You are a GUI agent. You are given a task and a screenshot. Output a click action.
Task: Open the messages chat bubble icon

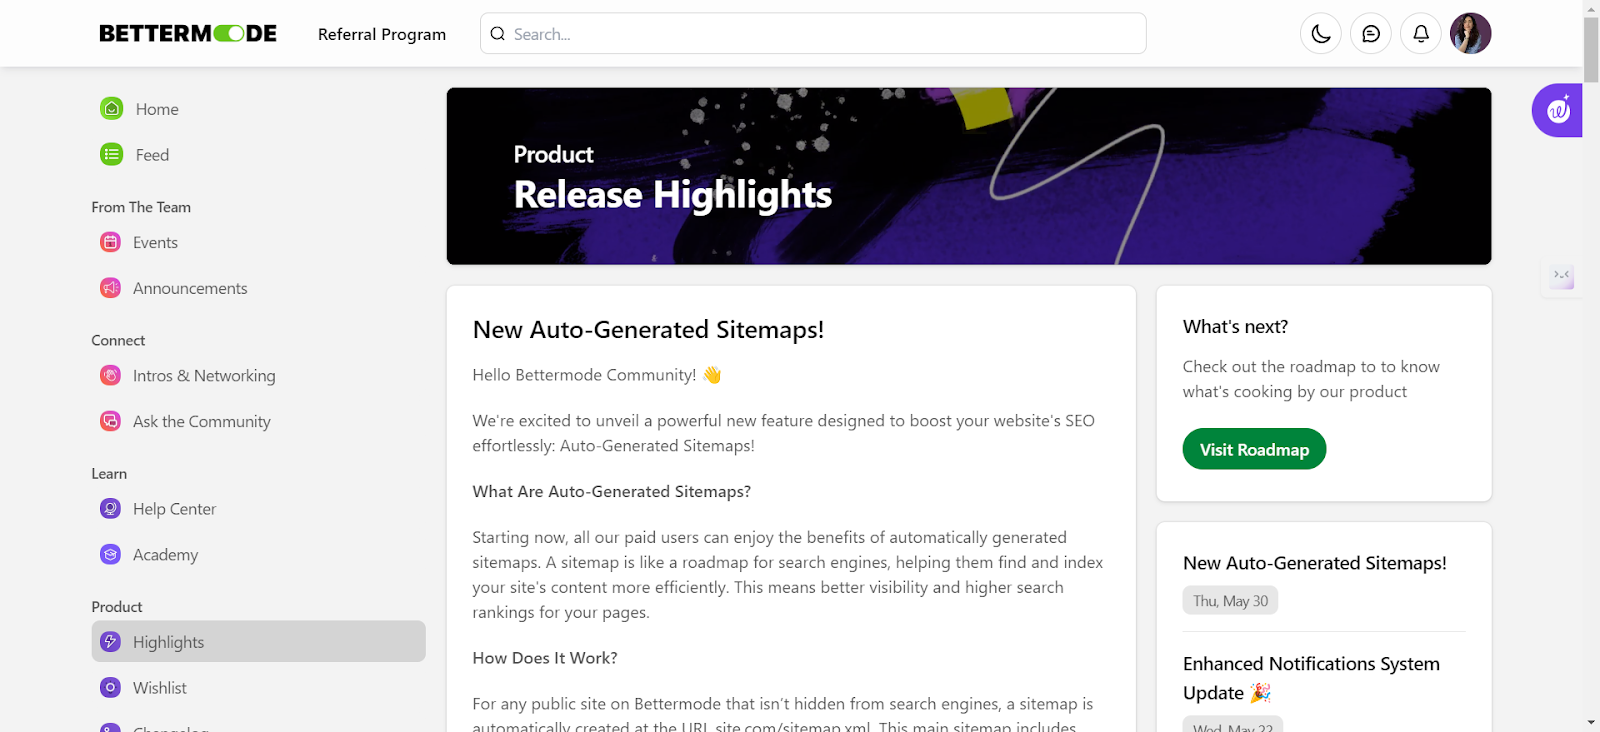click(x=1371, y=34)
